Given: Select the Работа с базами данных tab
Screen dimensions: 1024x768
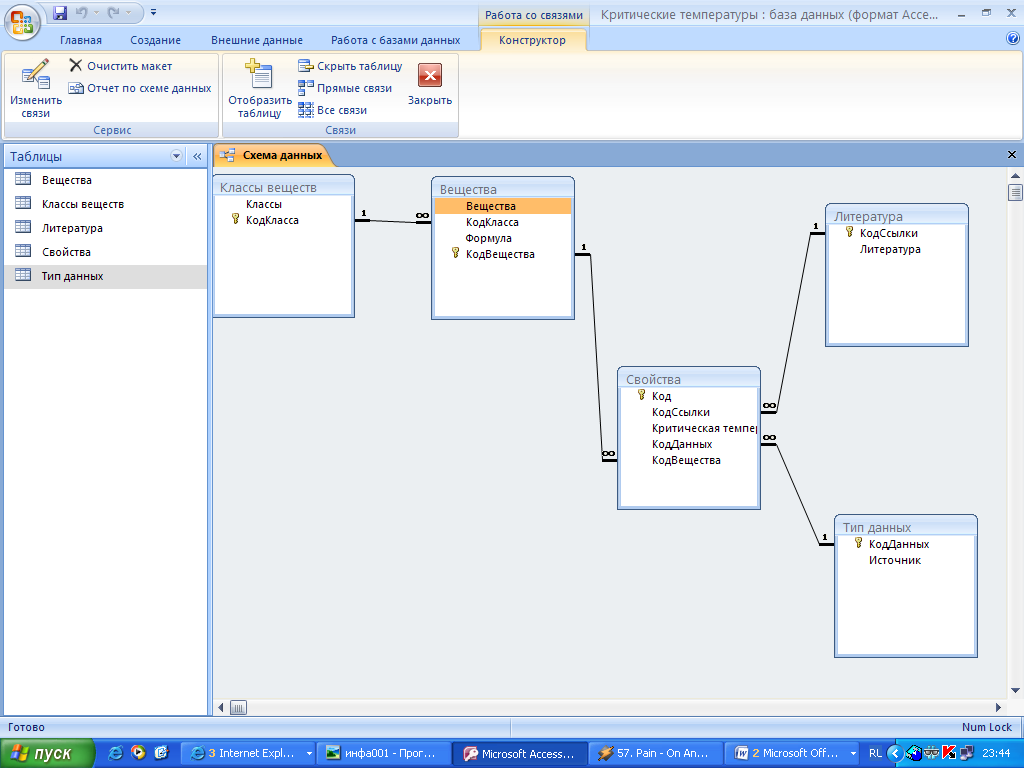Looking at the screenshot, I should [395, 40].
